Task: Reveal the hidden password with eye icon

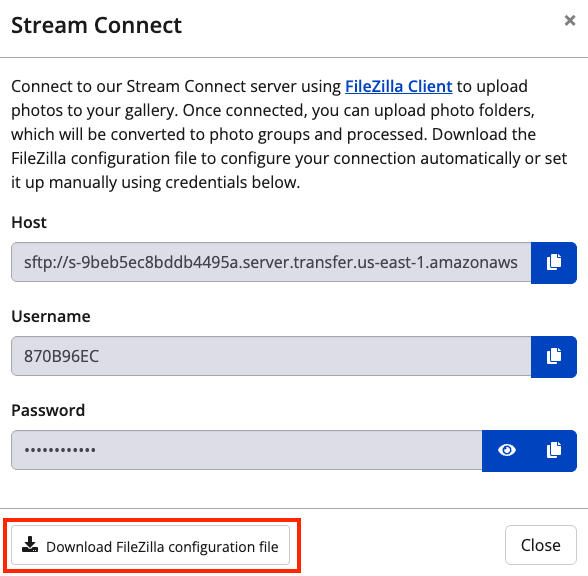Action: click(507, 450)
